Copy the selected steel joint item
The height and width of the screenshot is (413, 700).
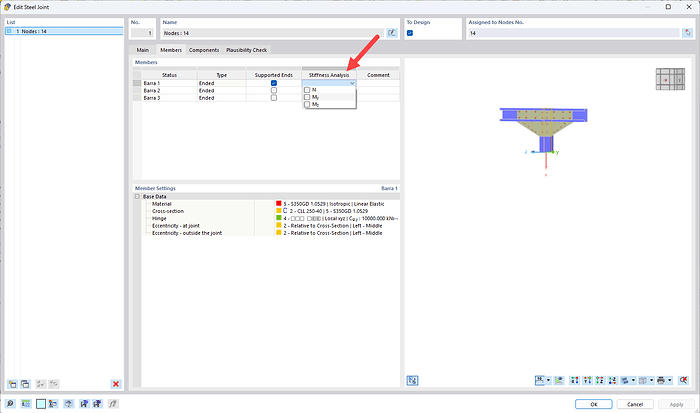25,384
